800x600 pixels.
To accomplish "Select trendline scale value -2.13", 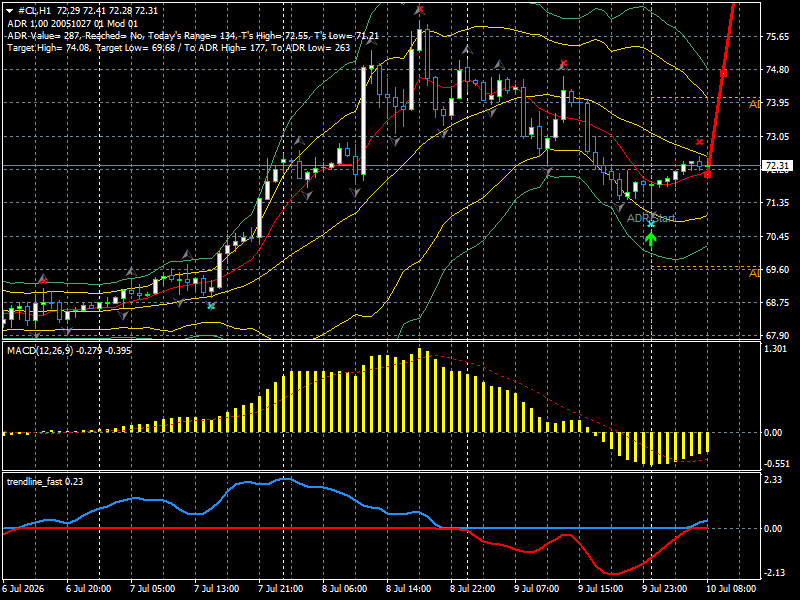I will tap(774, 573).
